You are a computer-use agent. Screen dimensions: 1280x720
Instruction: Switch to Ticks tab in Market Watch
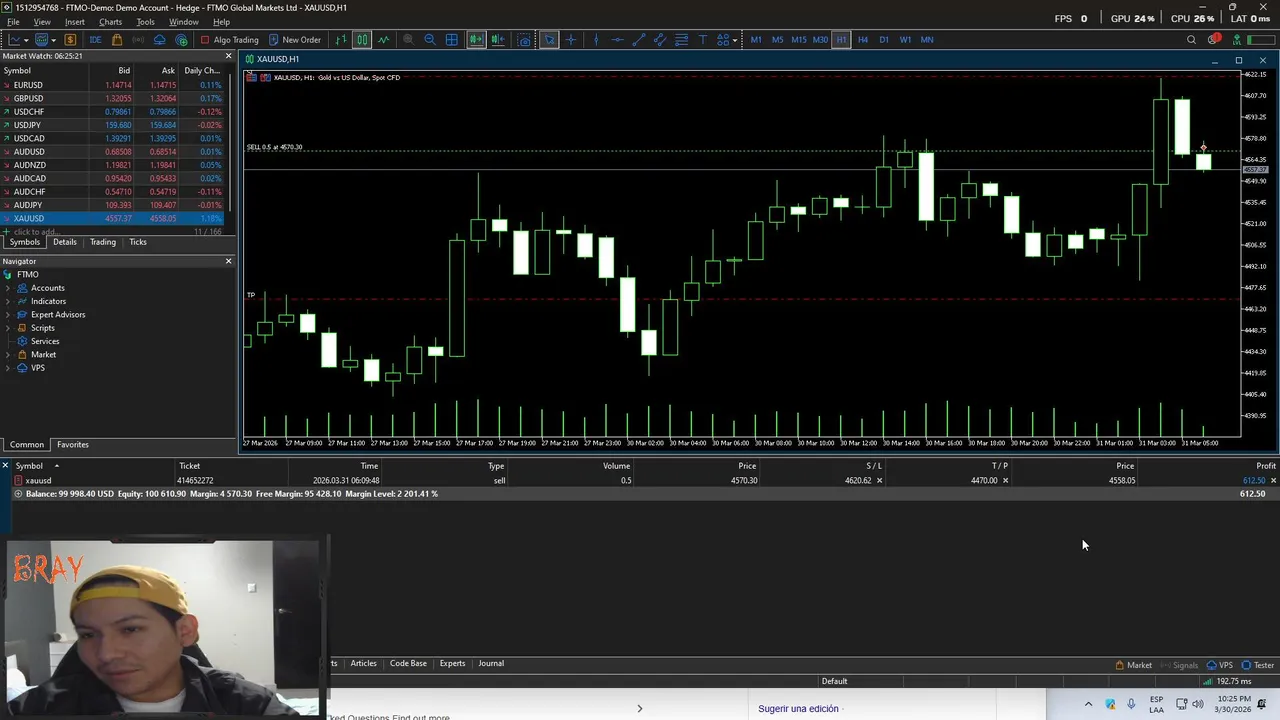click(138, 242)
